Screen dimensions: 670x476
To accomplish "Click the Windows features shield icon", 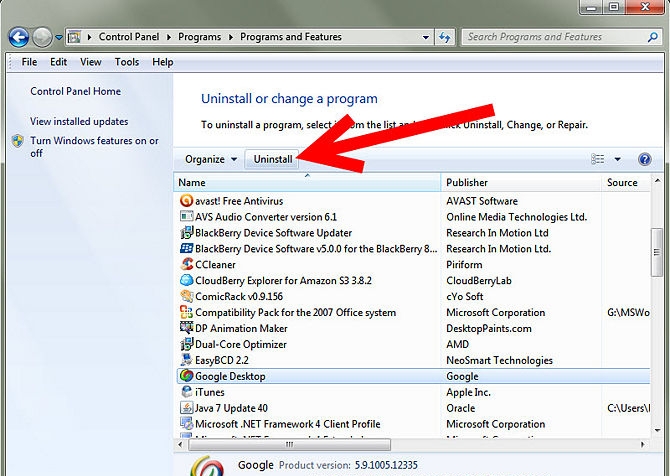I will click(18, 141).
